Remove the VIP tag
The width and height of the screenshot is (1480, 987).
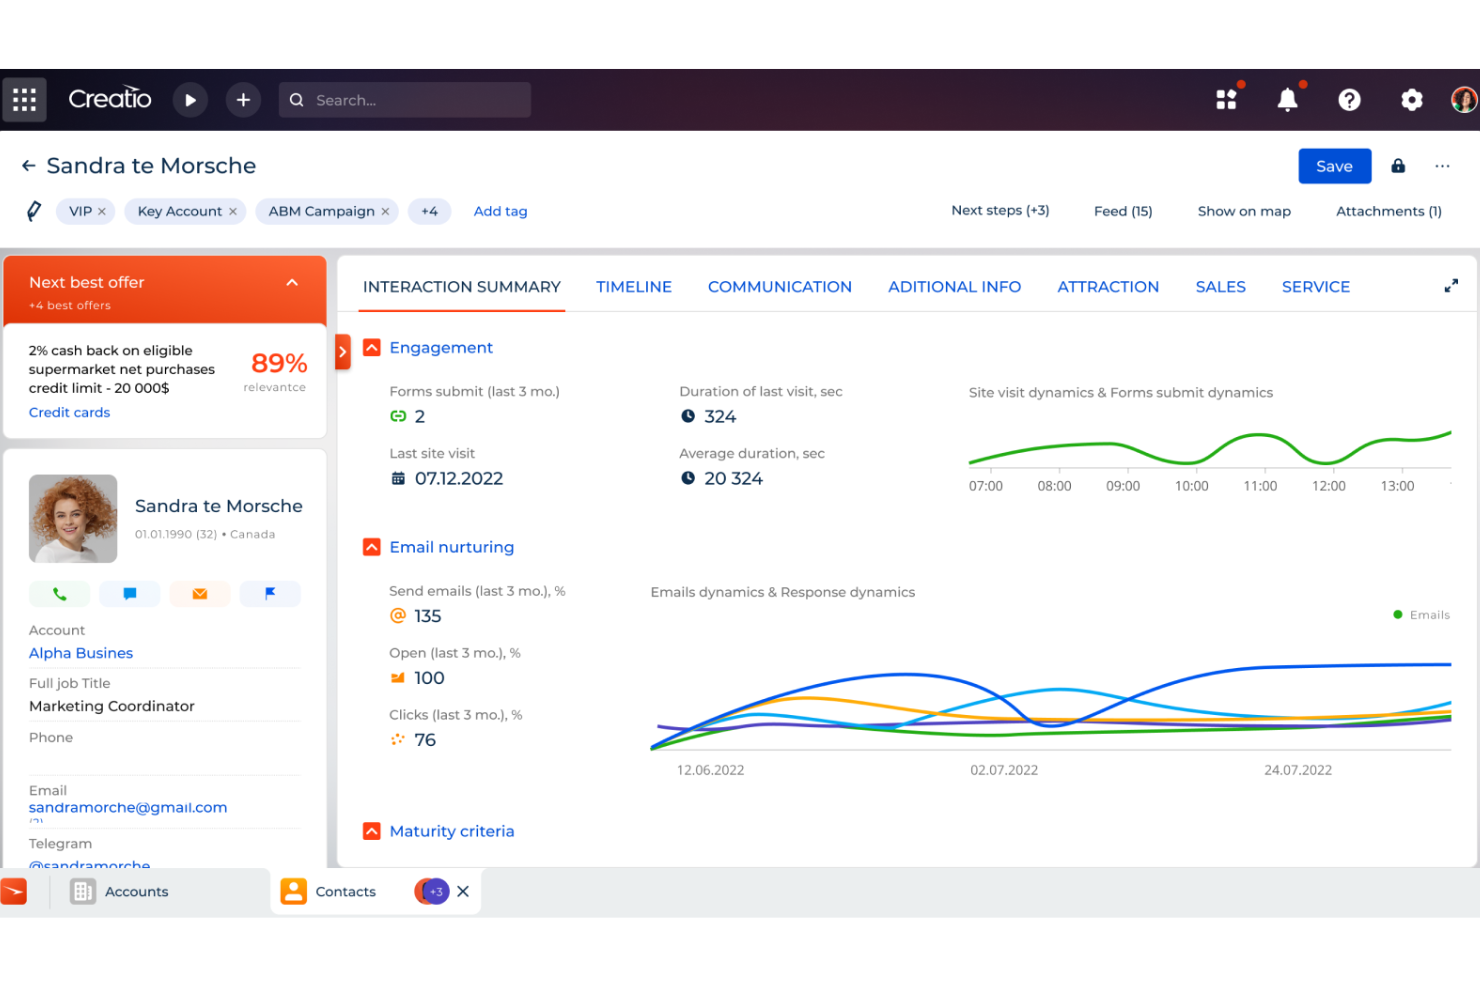click(x=101, y=211)
